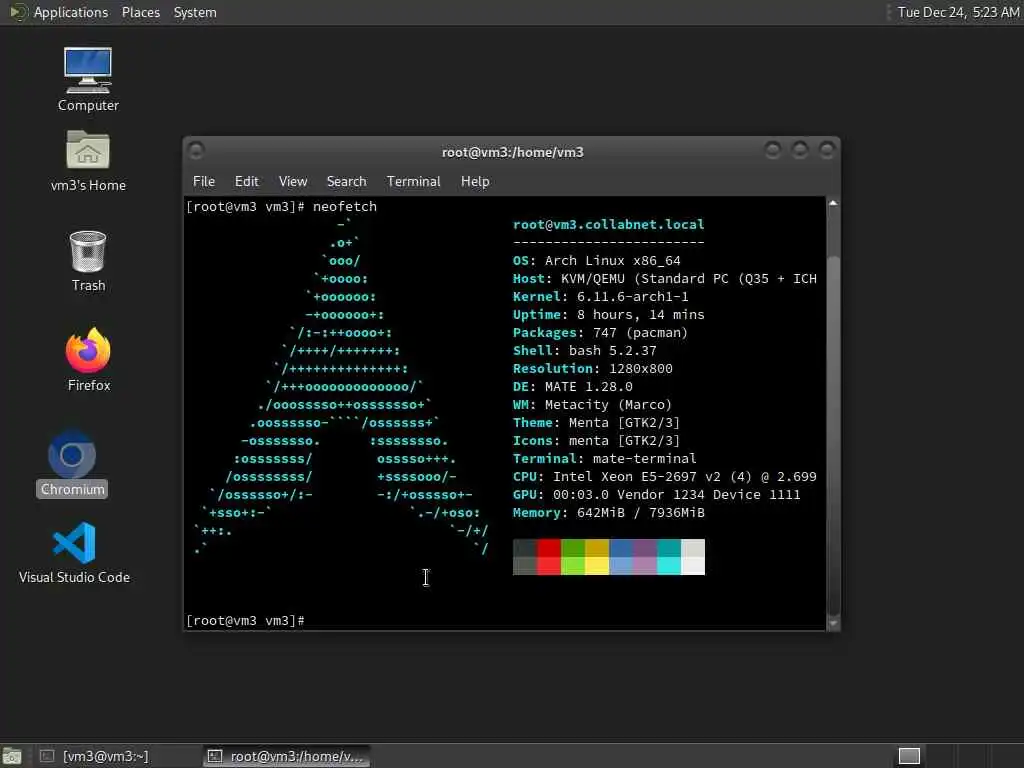This screenshot has width=1024, height=768.
Task: Click the OS: Arch Linux x86_64 line
Action: click(x=597, y=261)
